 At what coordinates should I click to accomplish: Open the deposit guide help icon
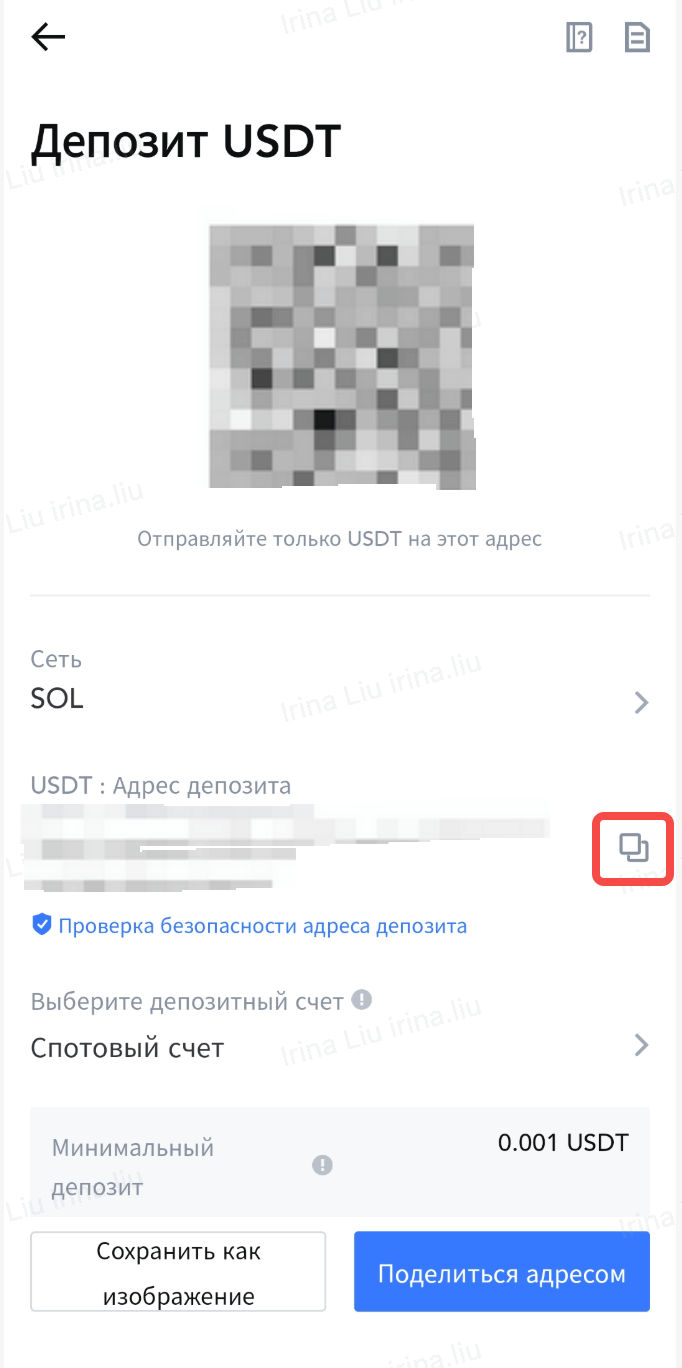point(579,38)
